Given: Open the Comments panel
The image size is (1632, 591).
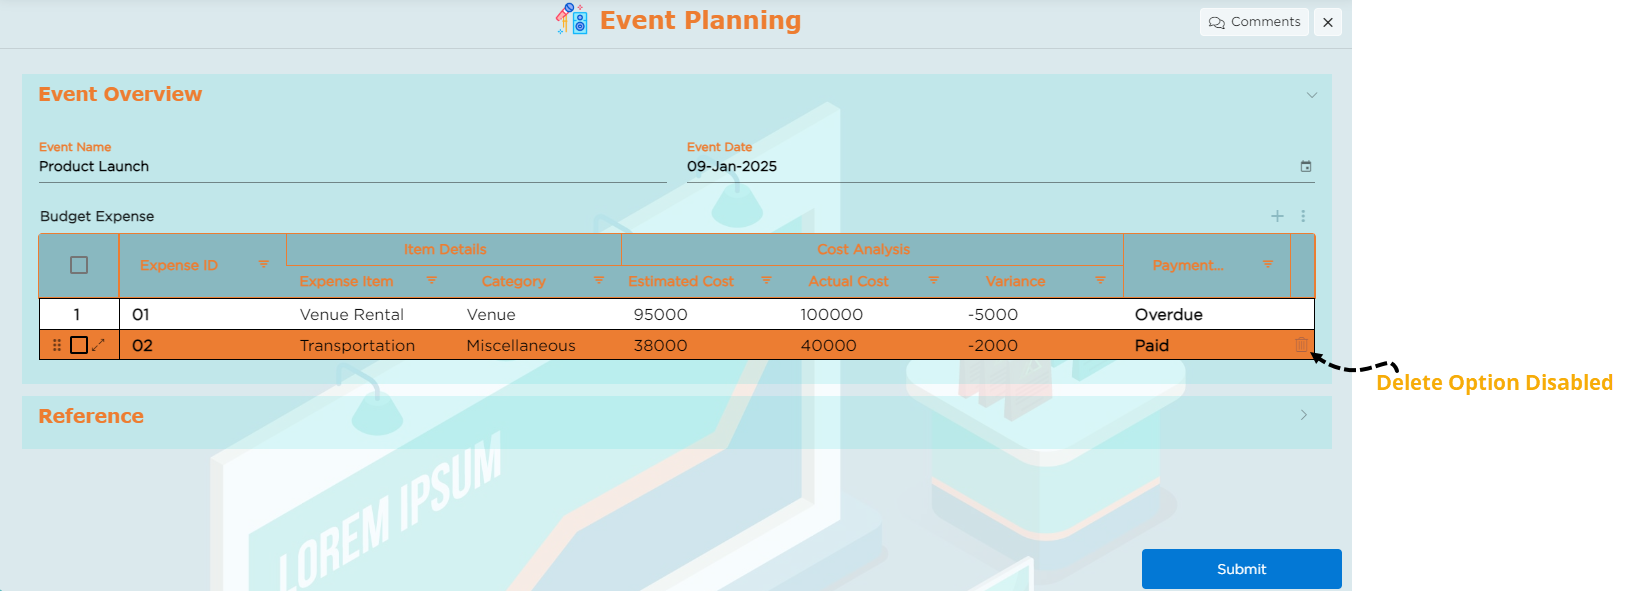Looking at the screenshot, I should 1254,22.
